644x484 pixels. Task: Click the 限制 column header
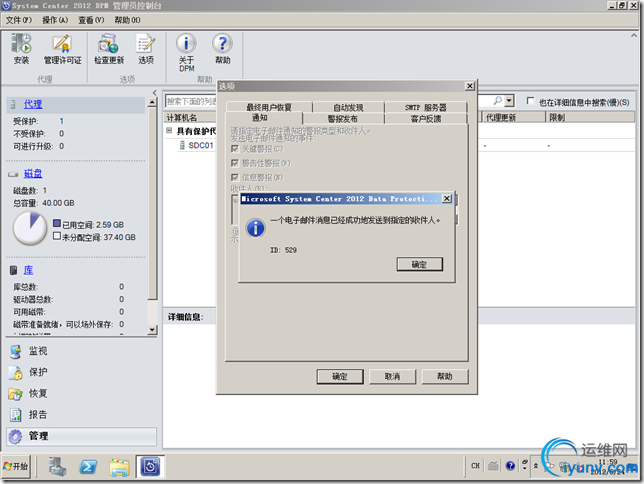pos(590,118)
